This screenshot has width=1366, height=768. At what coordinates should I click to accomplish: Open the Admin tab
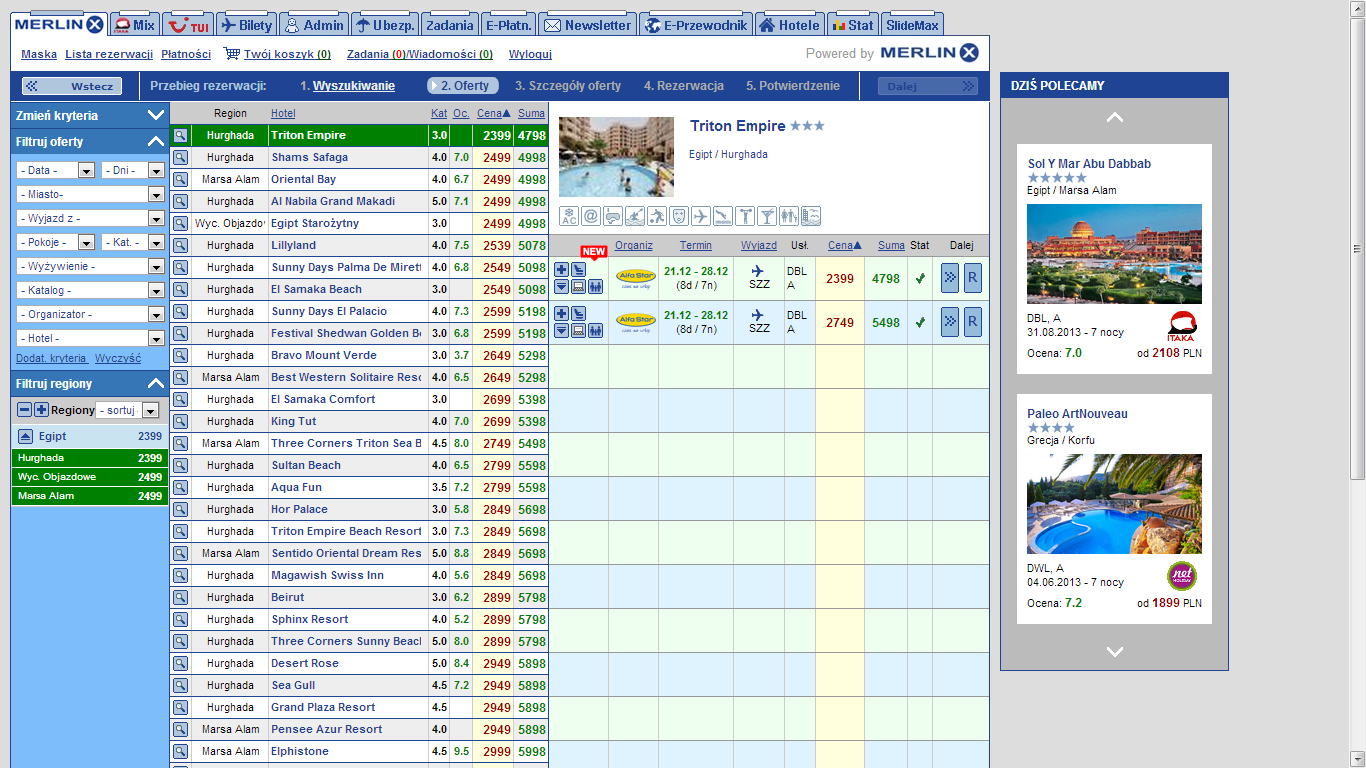[x=313, y=25]
